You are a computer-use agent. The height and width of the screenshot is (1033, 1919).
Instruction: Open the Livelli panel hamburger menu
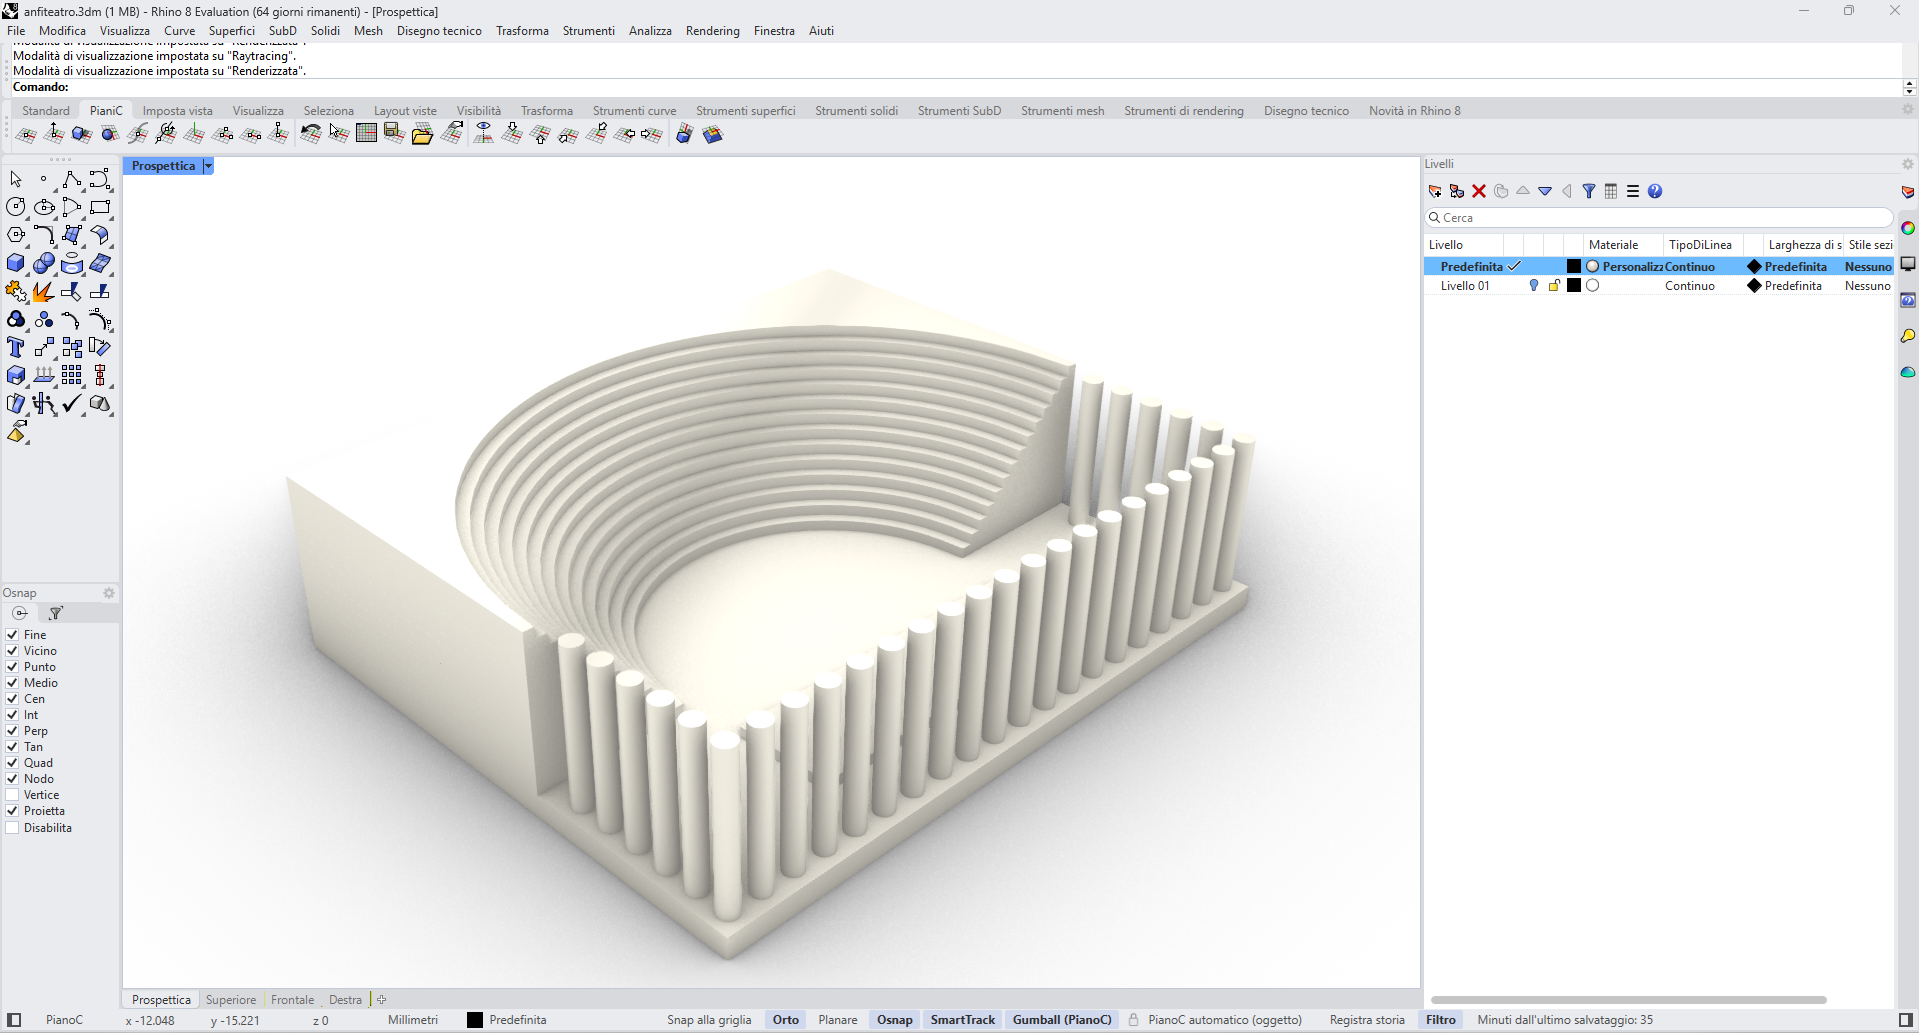pyautogui.click(x=1632, y=191)
